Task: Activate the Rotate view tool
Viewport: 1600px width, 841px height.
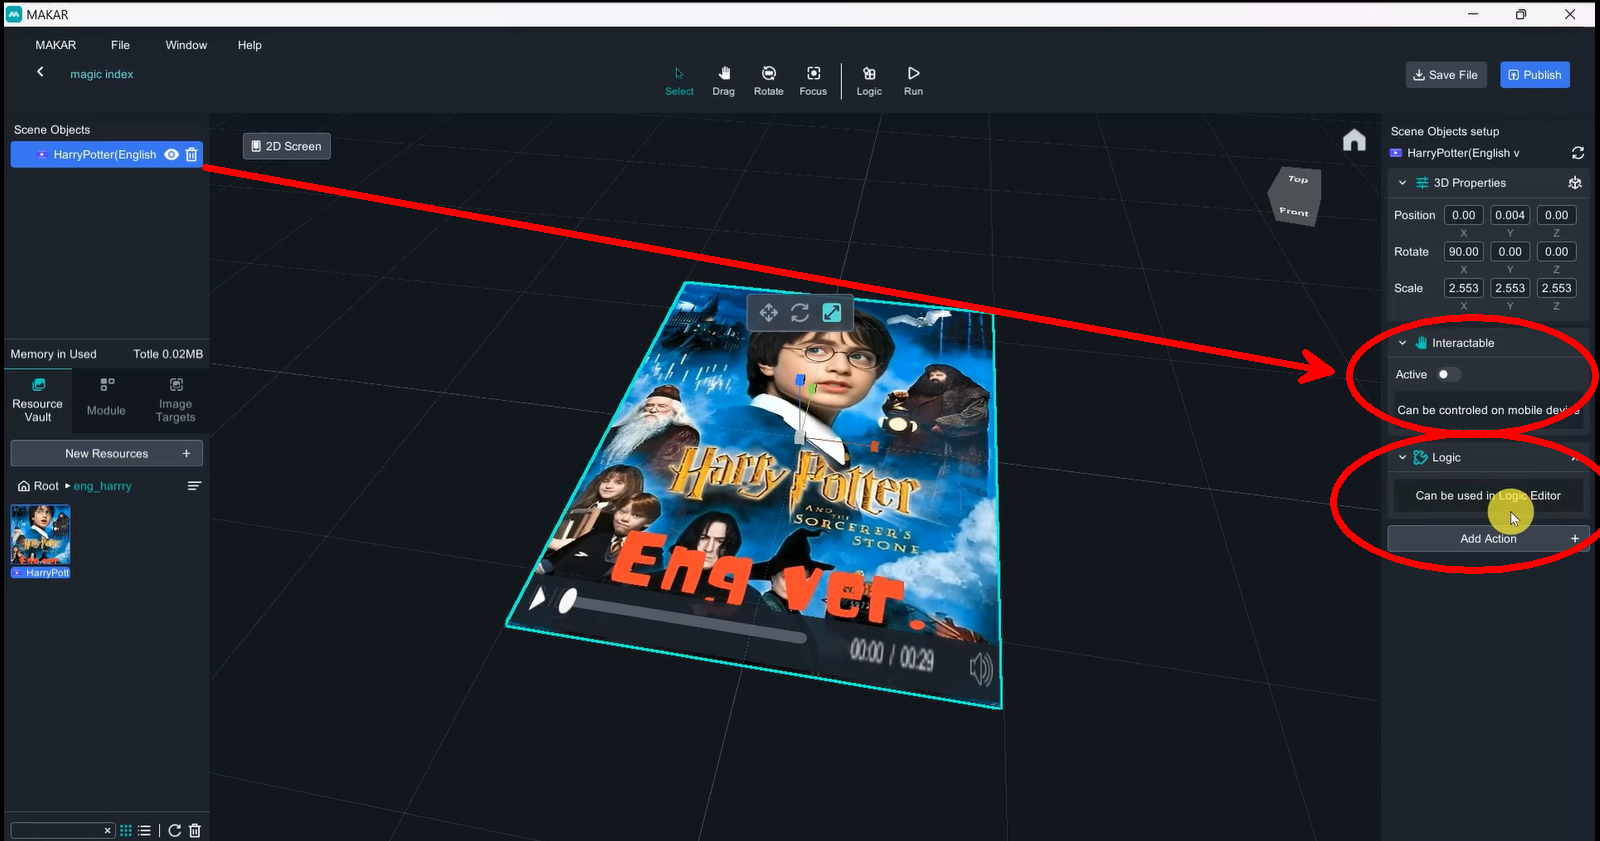Action: [768, 80]
